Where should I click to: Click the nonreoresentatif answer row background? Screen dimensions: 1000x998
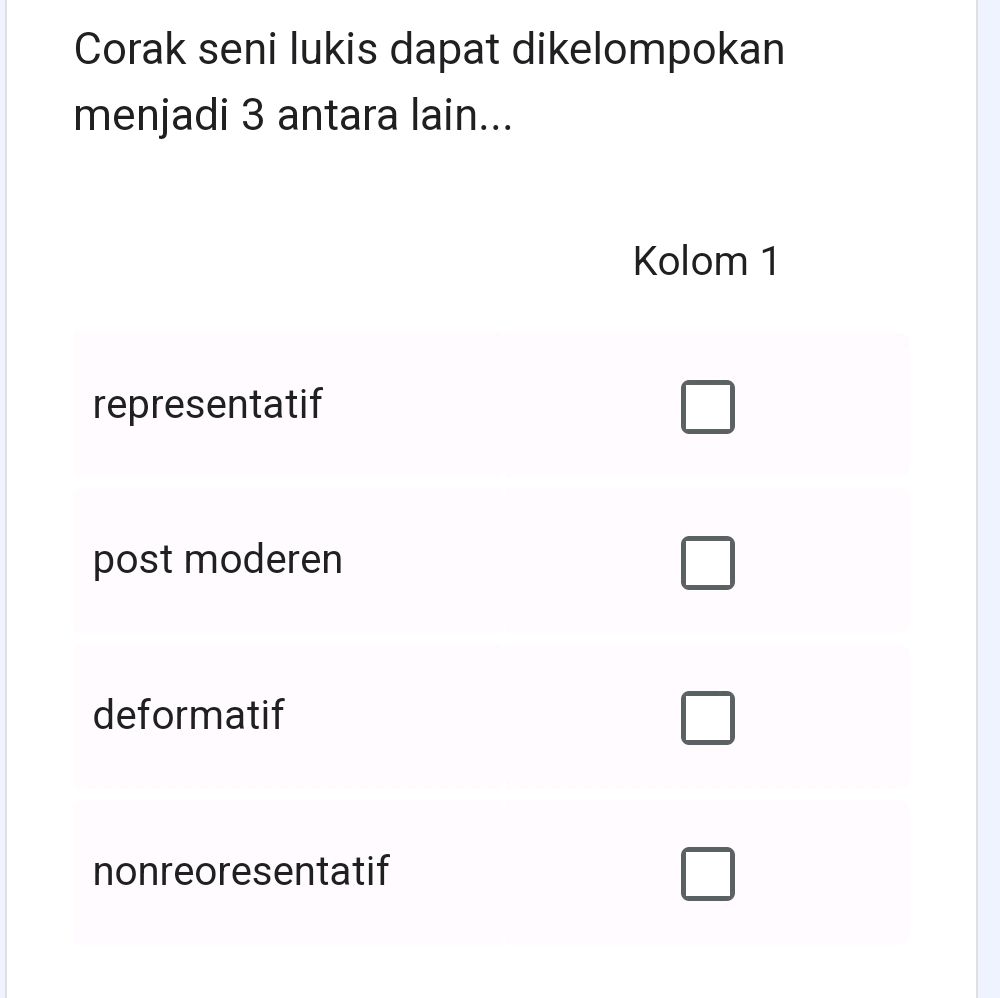[470, 871]
